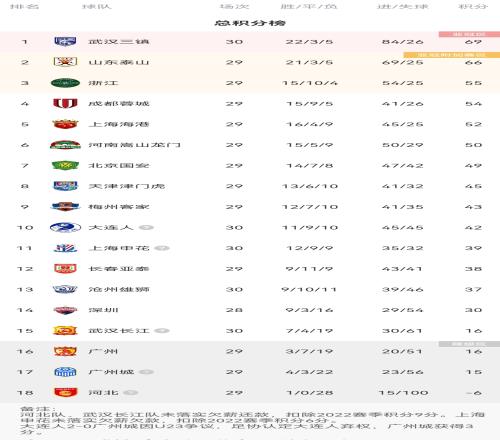Open the 河北 red team badge
The height and width of the screenshot is (440, 500).
click(65, 392)
